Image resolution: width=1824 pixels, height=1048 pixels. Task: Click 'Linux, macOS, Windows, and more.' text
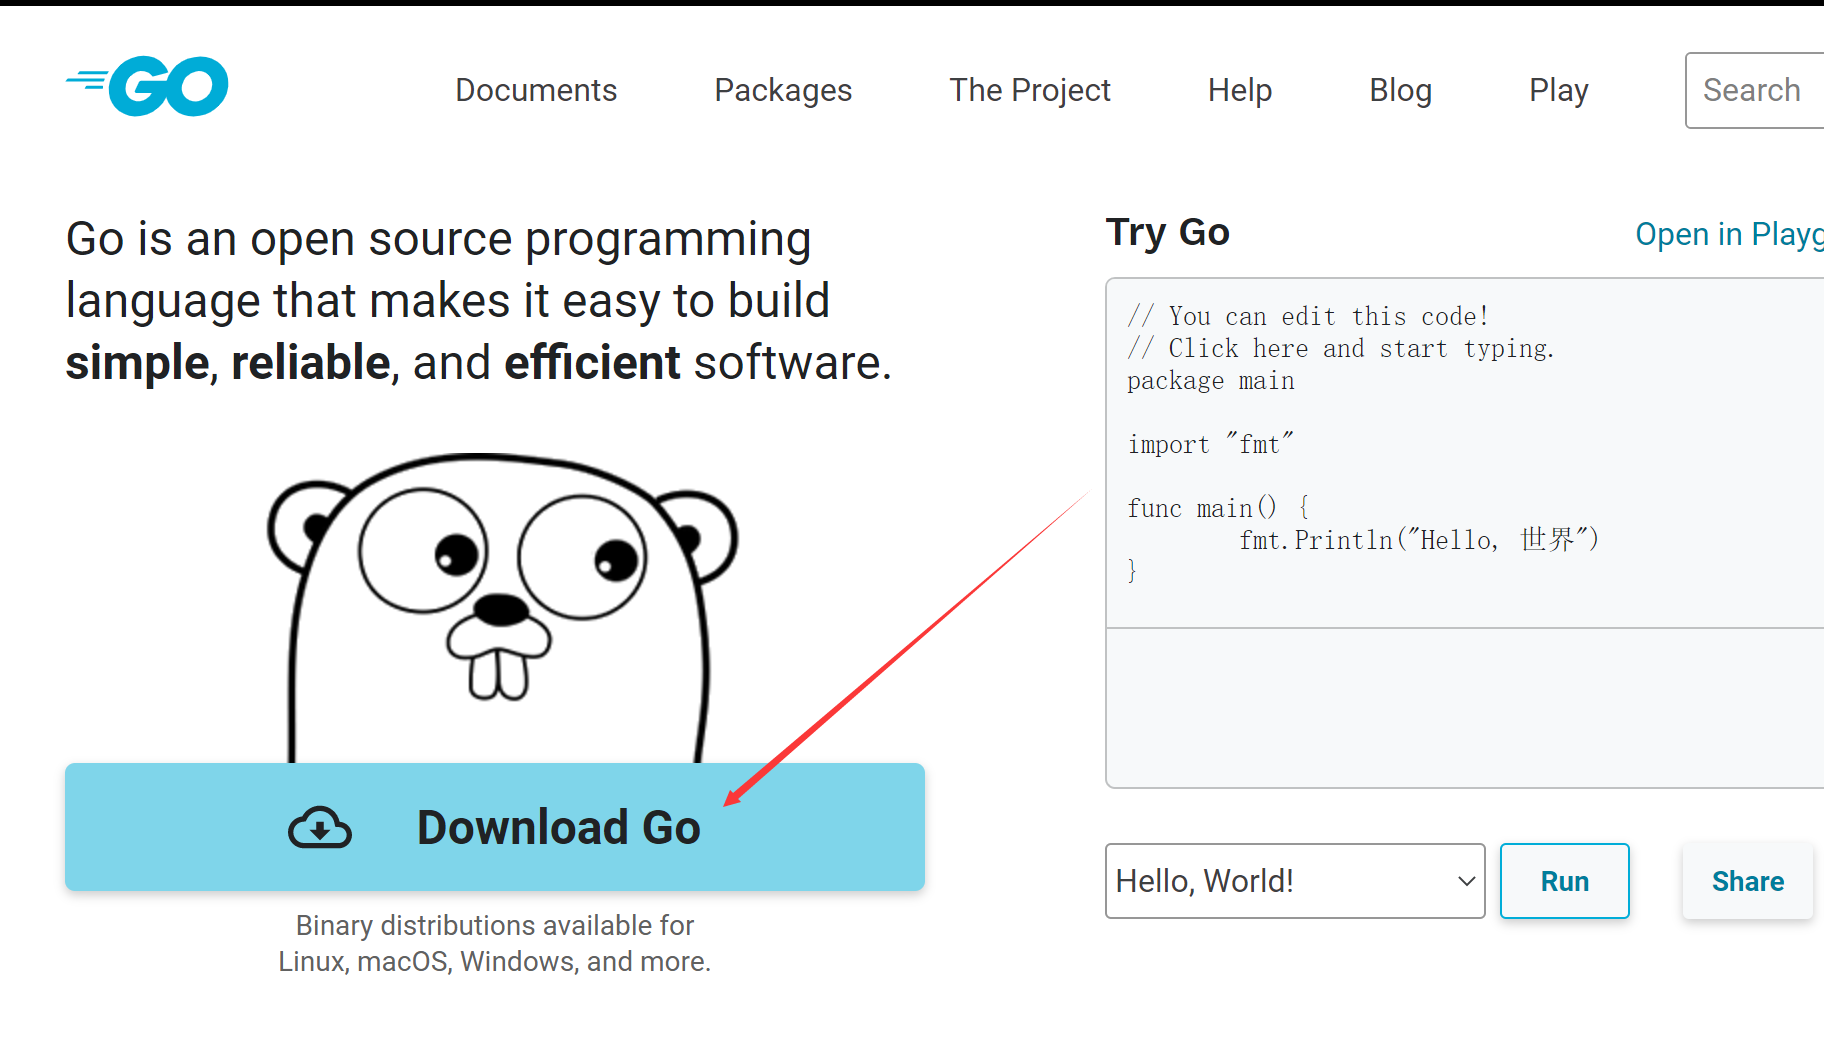point(495,961)
